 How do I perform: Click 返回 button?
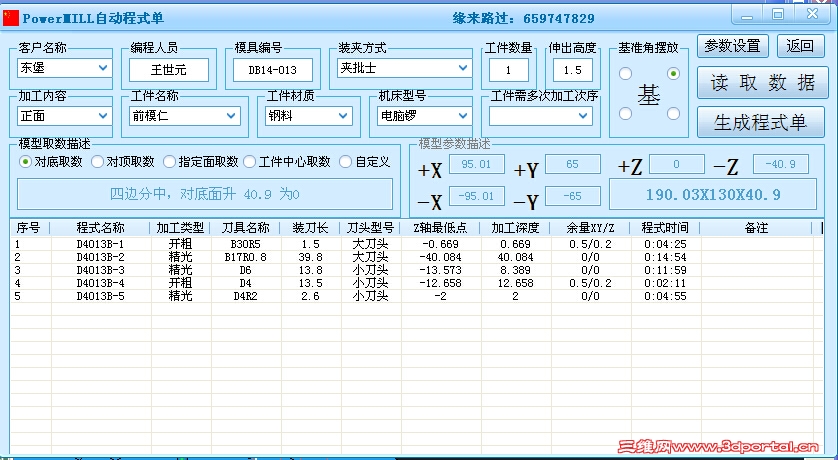800,46
